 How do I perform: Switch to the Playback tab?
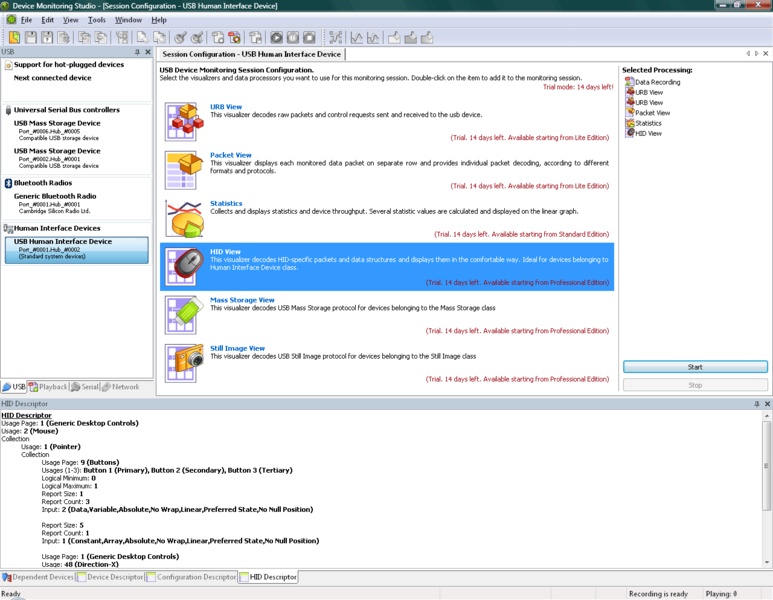pyautogui.click(x=48, y=387)
